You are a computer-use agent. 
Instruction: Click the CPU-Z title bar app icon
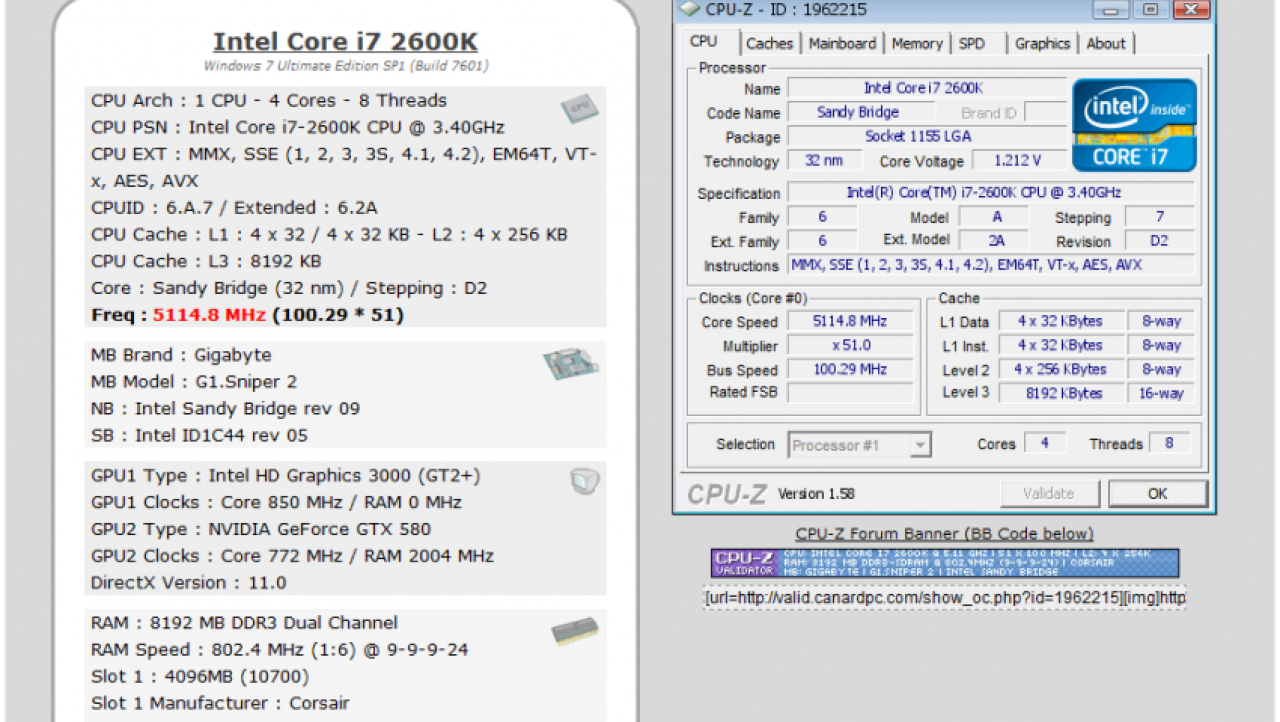point(689,10)
